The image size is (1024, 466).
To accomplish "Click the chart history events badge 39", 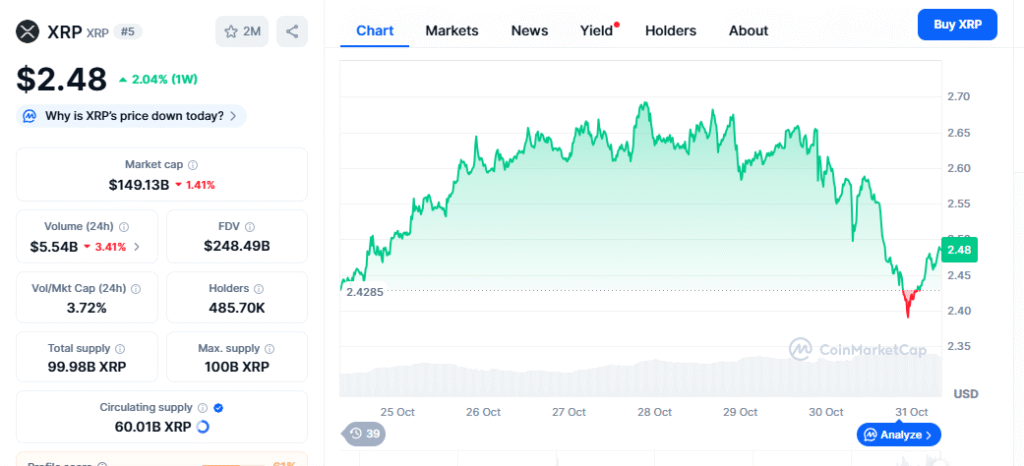I will coord(365,434).
